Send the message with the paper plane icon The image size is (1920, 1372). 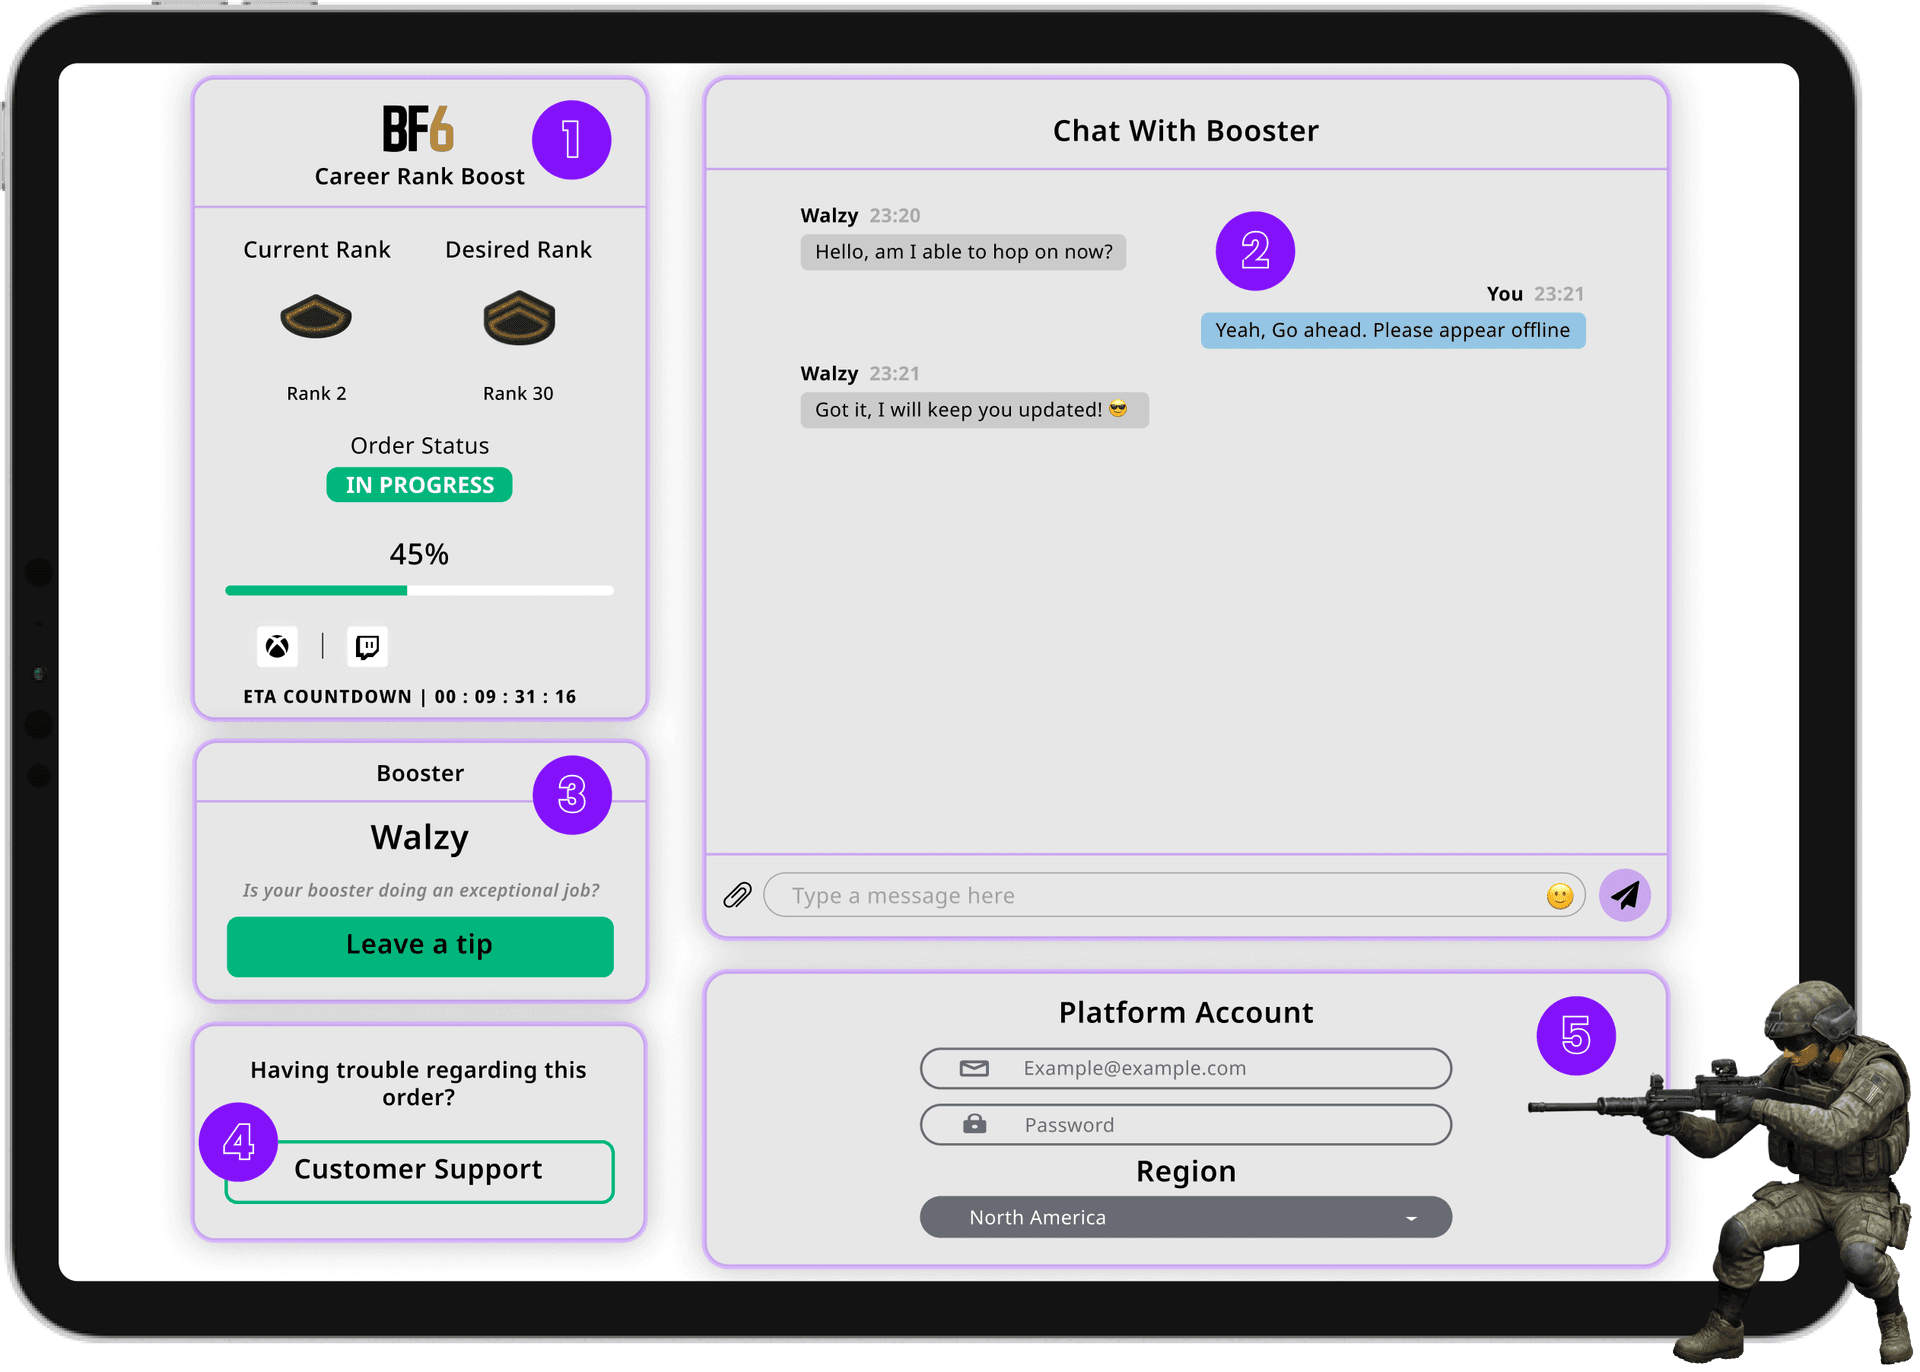tap(1625, 895)
